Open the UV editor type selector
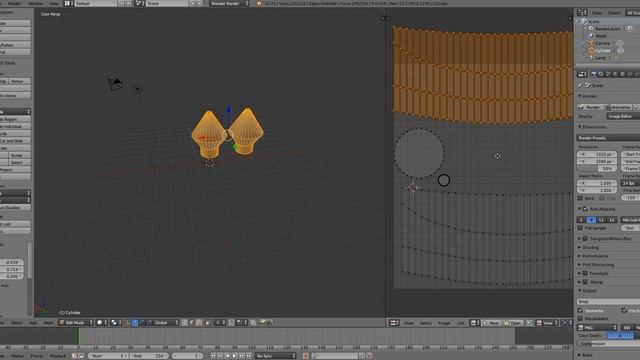The image size is (640, 360). click(x=394, y=323)
